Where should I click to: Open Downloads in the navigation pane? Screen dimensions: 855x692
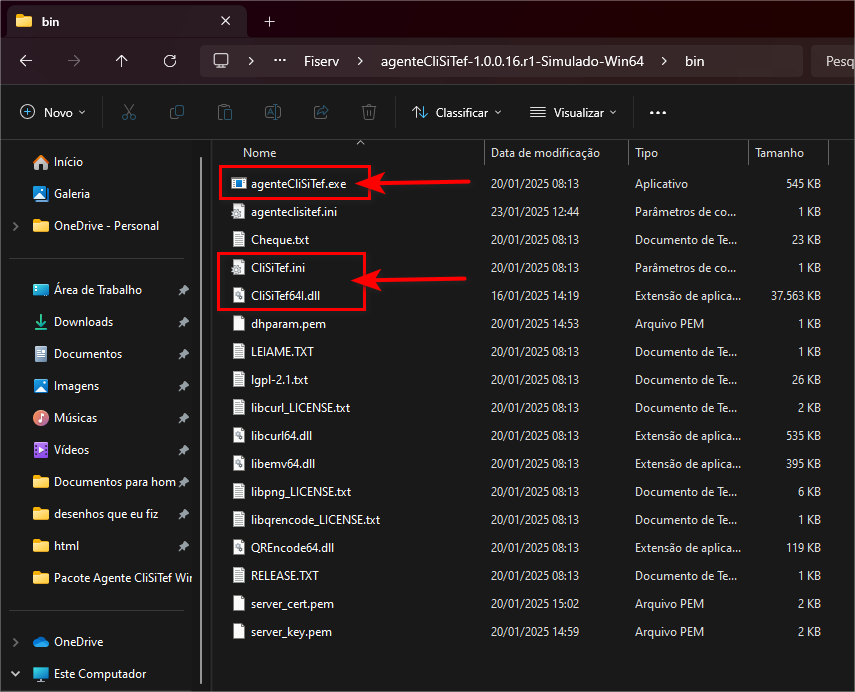[x=83, y=322]
